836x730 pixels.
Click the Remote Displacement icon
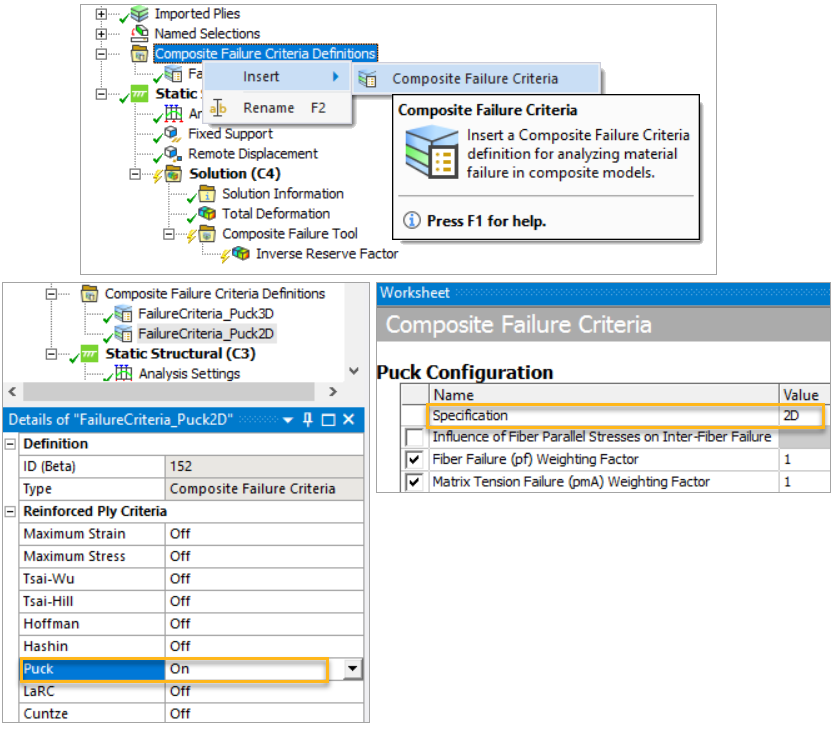(x=172, y=153)
